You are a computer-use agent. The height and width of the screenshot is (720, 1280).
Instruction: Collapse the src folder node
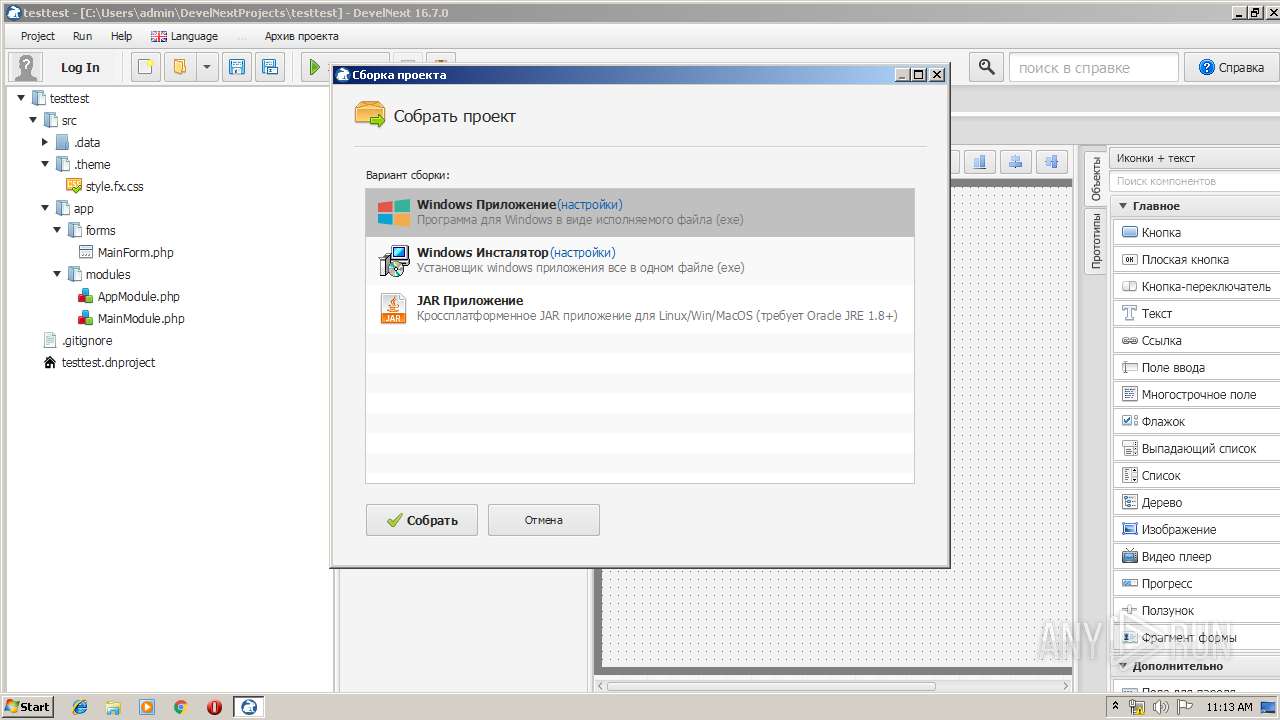pos(33,120)
